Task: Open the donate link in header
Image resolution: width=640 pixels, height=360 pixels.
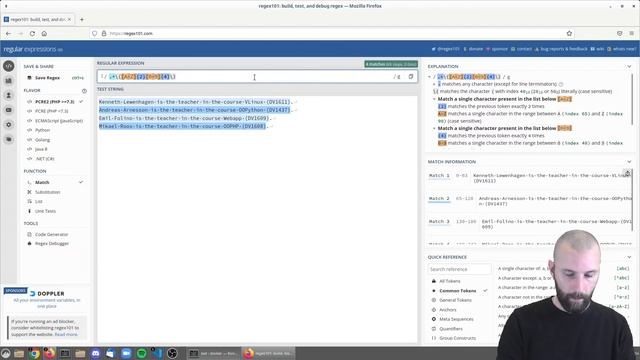Action: (473, 49)
